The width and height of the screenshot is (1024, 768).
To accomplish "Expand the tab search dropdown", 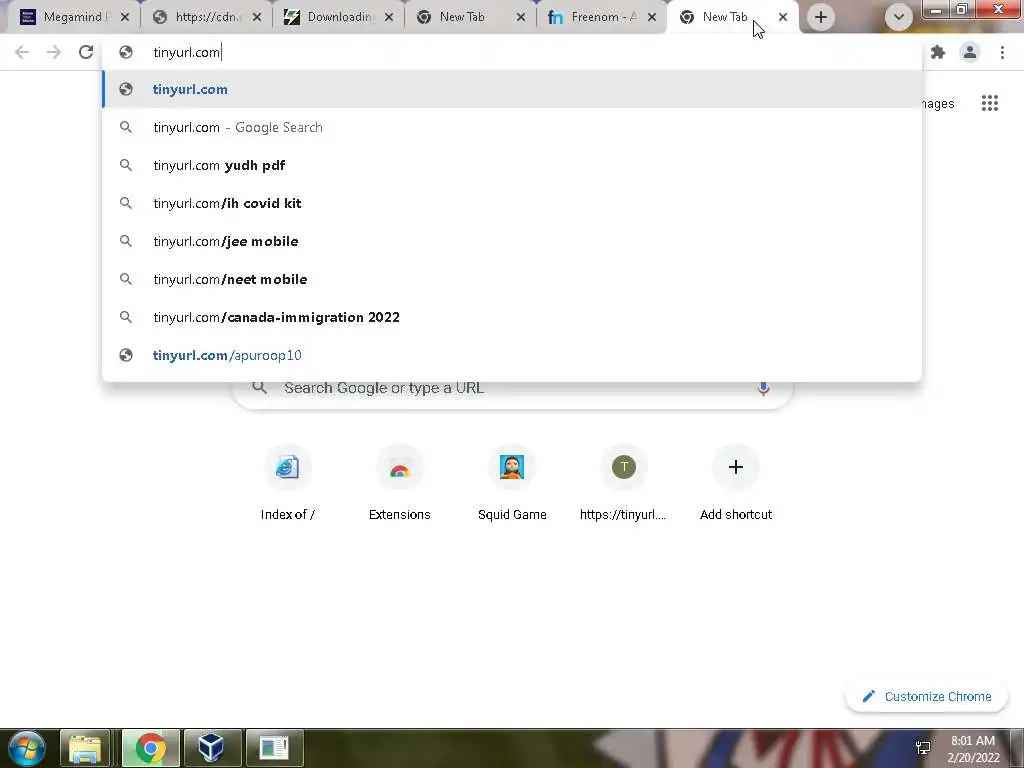I will coord(899,17).
